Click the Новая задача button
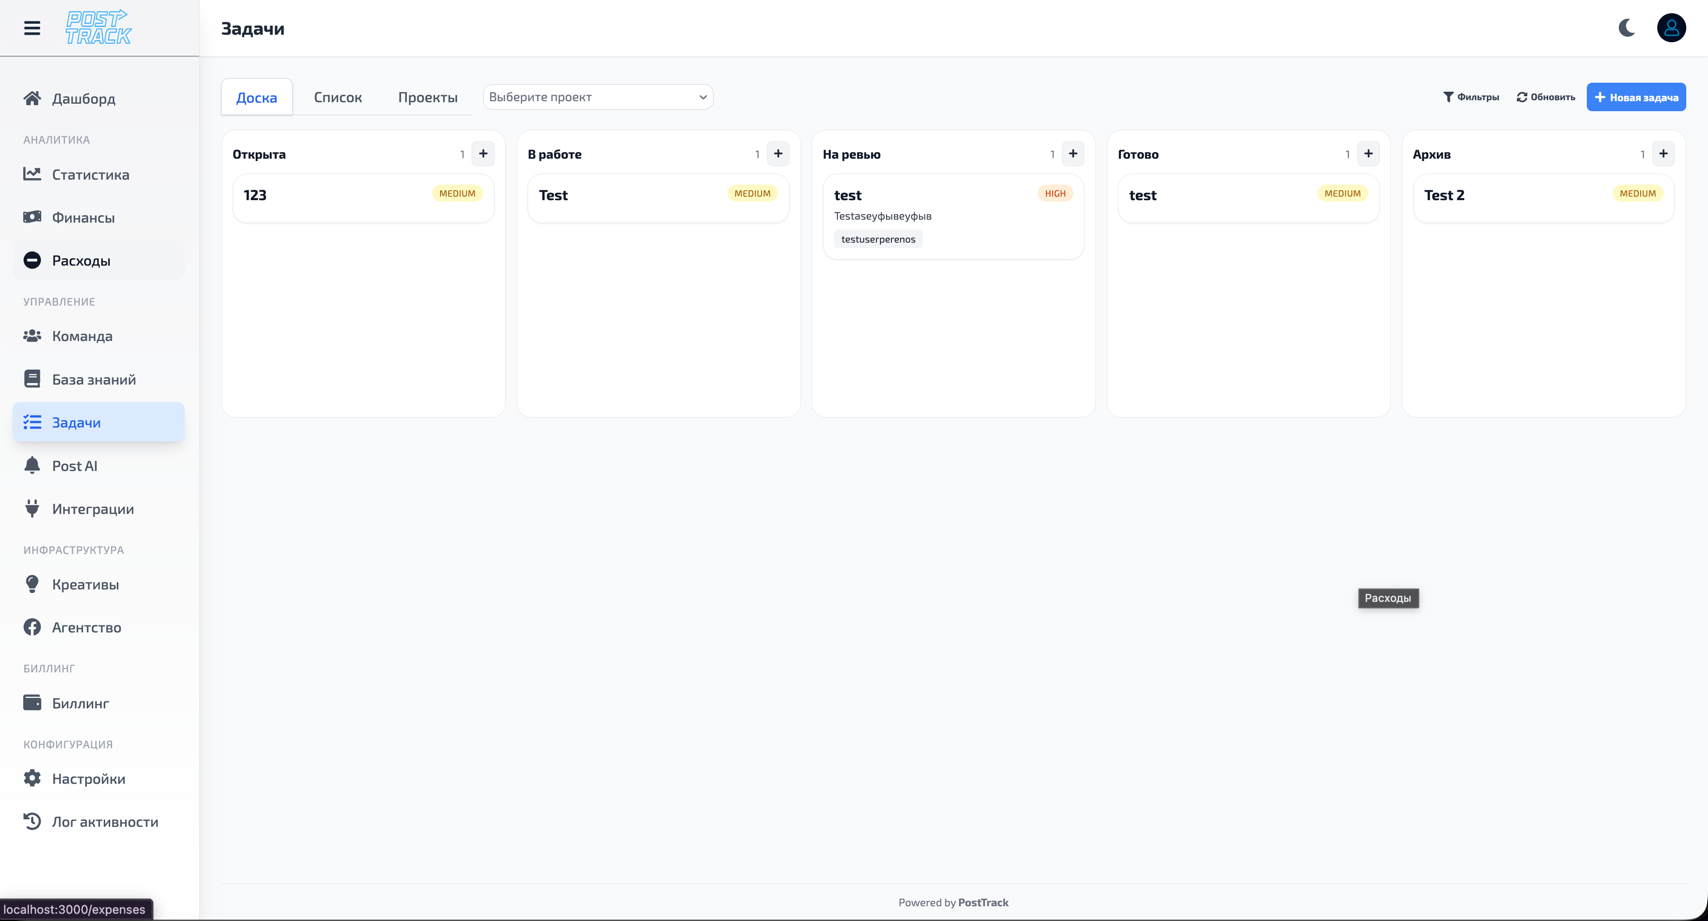The width and height of the screenshot is (1708, 921). click(x=1636, y=96)
